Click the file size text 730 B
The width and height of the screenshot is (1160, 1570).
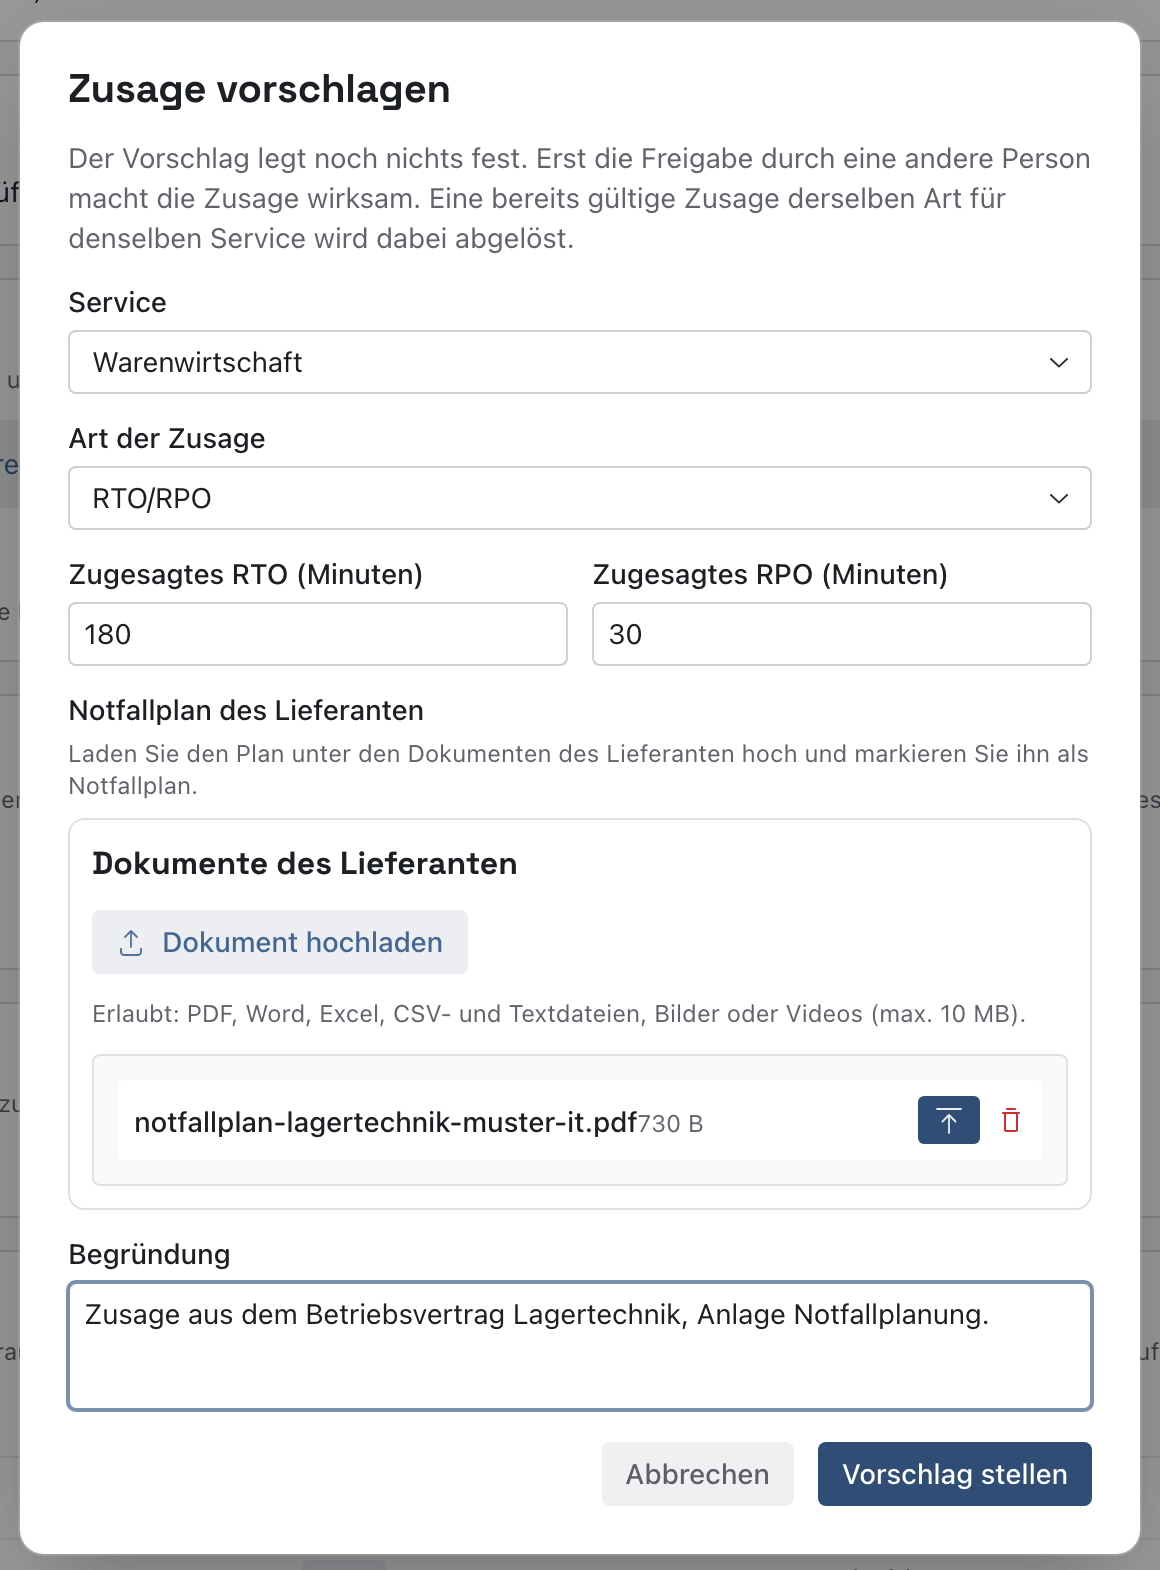[x=671, y=1124]
